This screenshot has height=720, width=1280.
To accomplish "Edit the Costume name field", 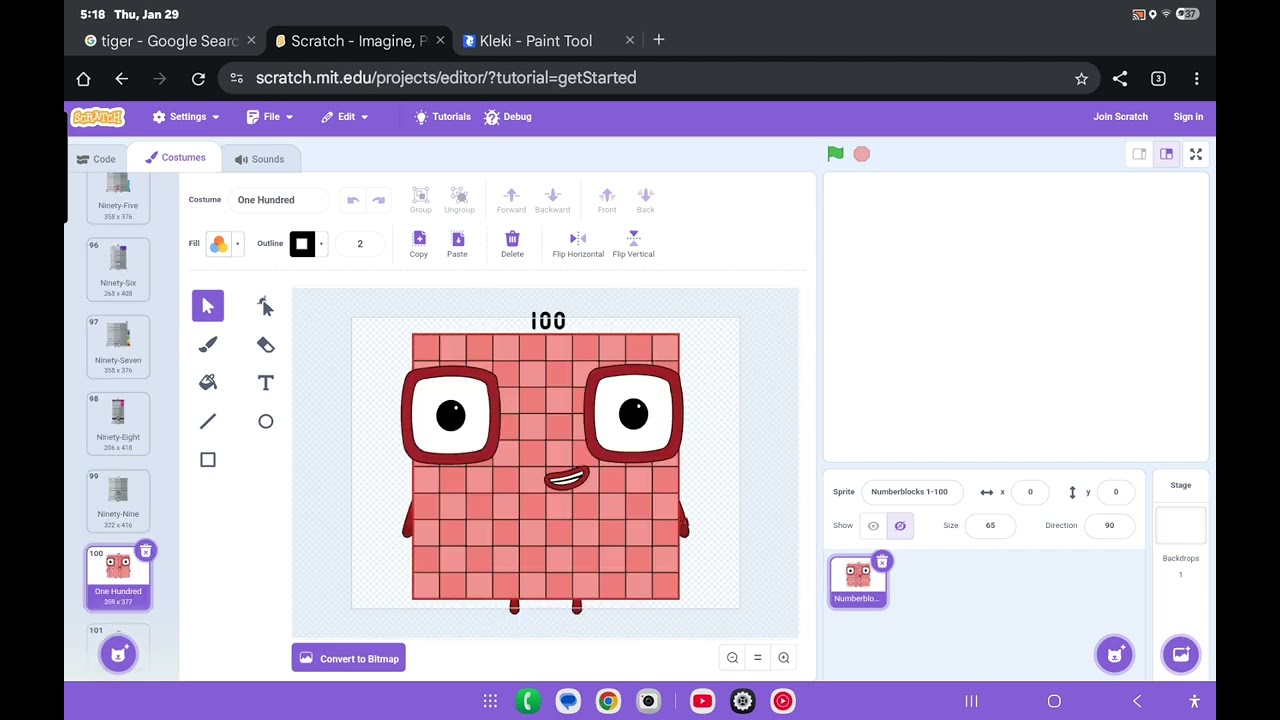I will pyautogui.click(x=278, y=200).
